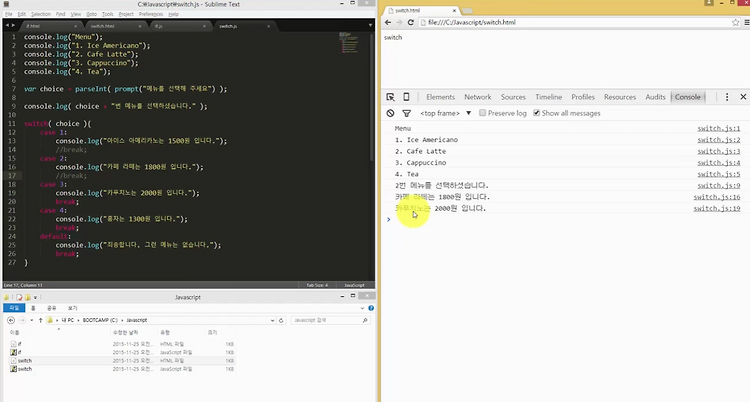750x402 pixels.
Task: Click the Sublime minimap
Action: pyautogui.click(x=350, y=43)
